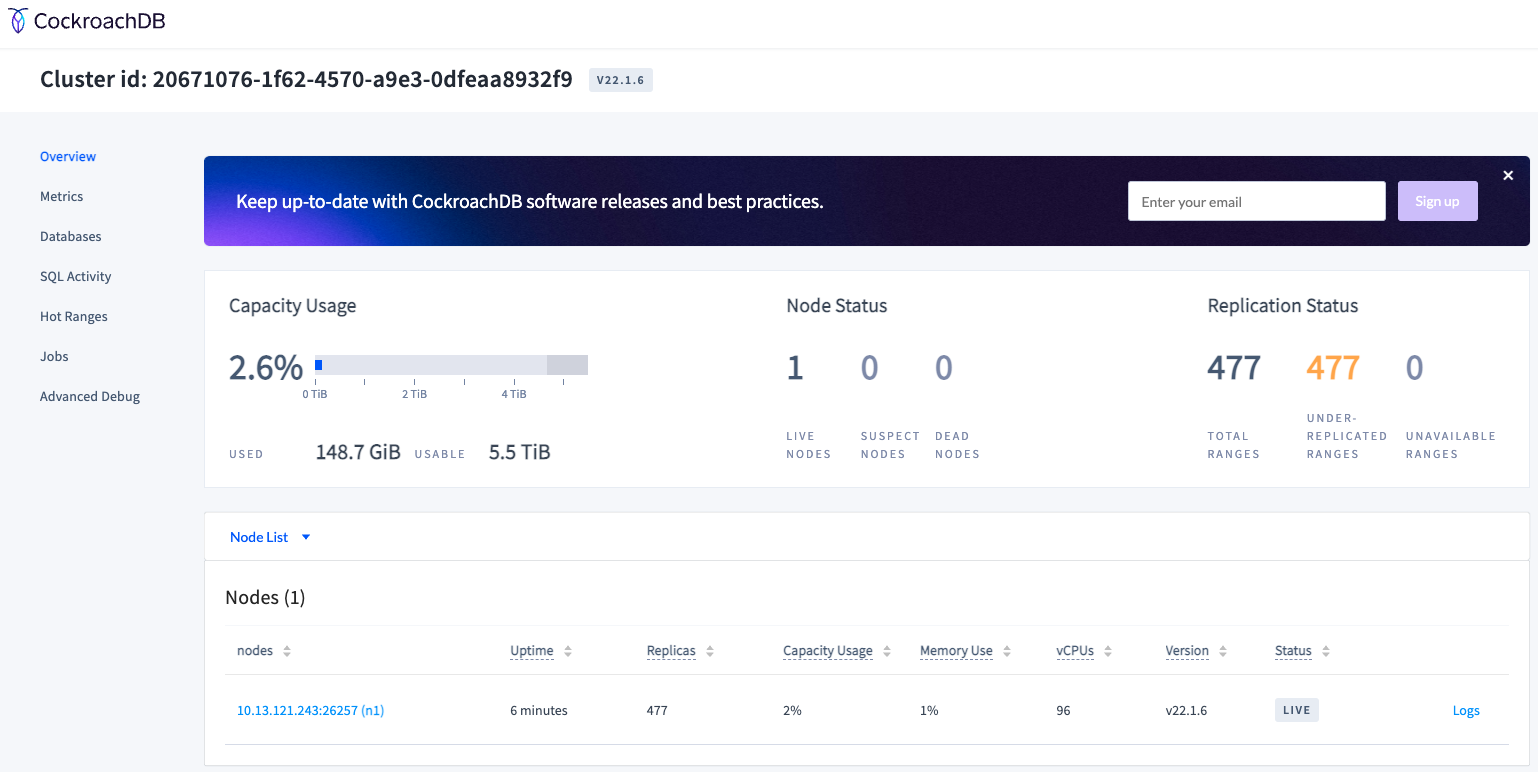This screenshot has height=772, width=1538.
Task: Focus the Enter your email field
Action: tap(1256, 201)
